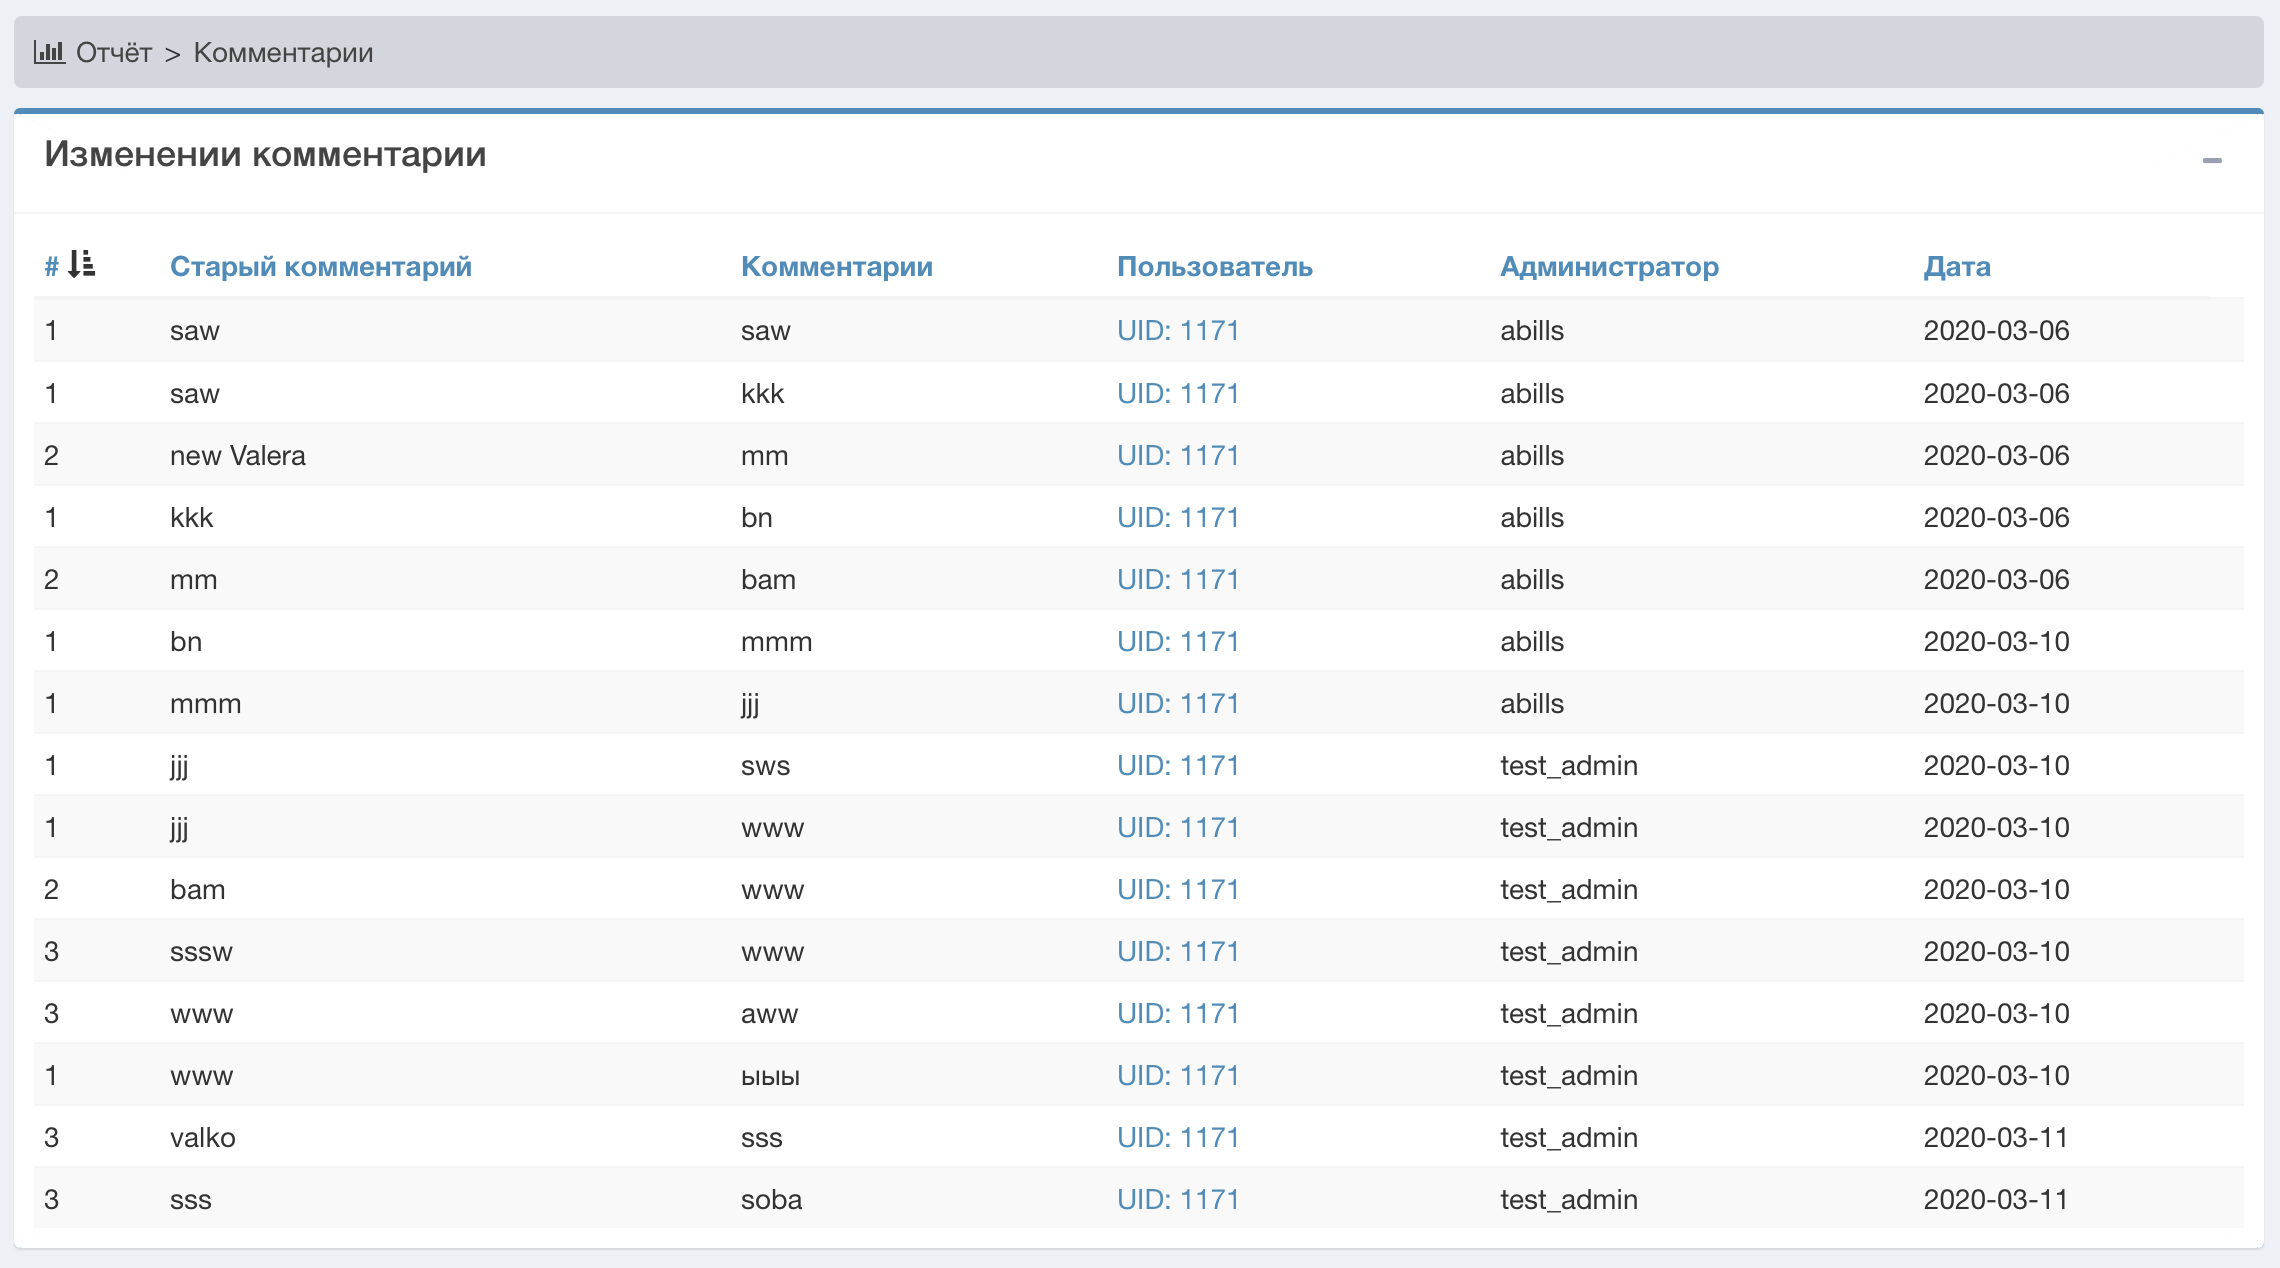Select Комментарии in the breadcrumb
Image resolution: width=2280 pixels, height=1268 pixels.
pyautogui.click(x=283, y=52)
